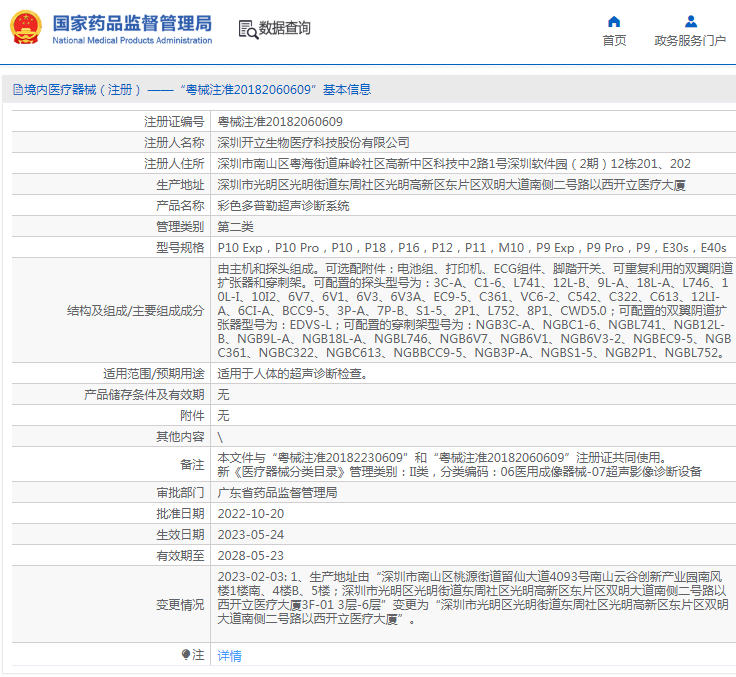Click the 无 value in storage conditions row
Viewport: 736px width, 677px height.
[223, 395]
